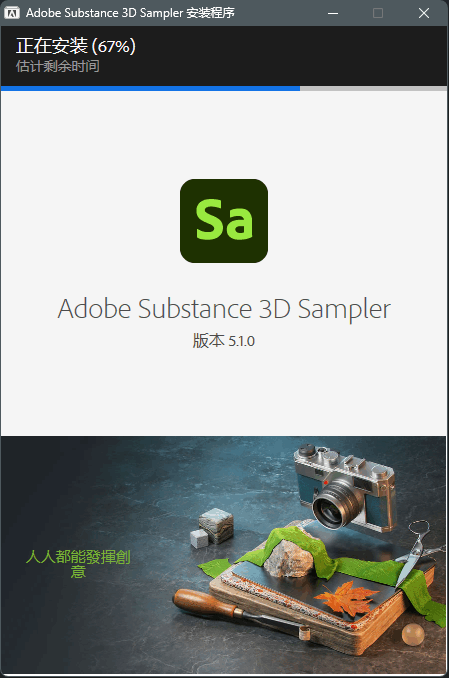Click the green Sa application logo
Viewport: 449px width, 678px height.
coord(224,221)
